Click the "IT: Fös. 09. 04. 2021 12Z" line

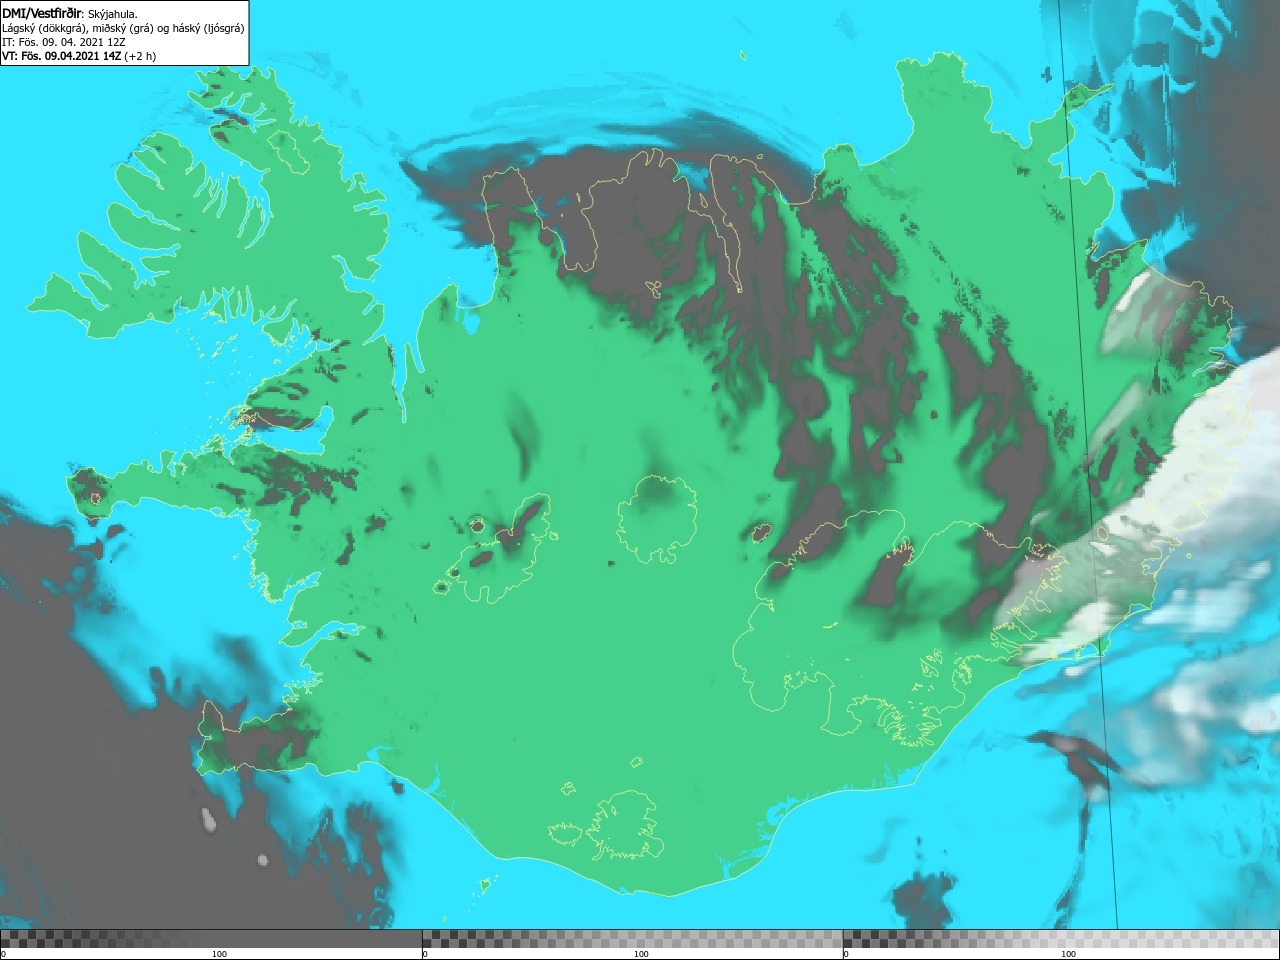tap(64, 42)
